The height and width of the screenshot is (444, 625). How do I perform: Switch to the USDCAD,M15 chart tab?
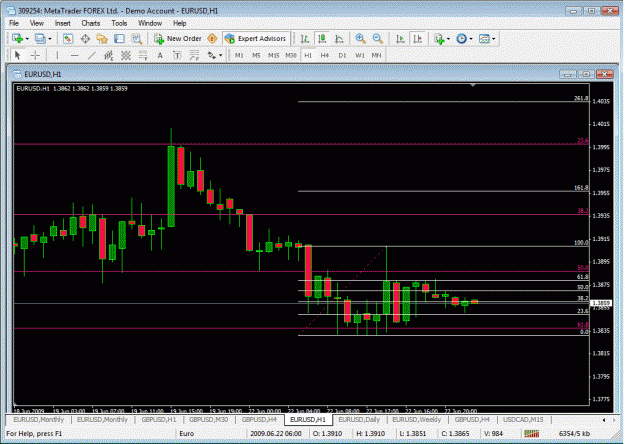pos(523,420)
